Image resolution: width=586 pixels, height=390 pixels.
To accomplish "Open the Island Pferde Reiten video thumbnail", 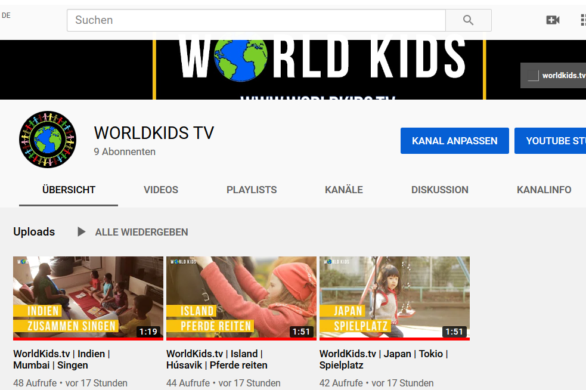I will coord(241,298).
